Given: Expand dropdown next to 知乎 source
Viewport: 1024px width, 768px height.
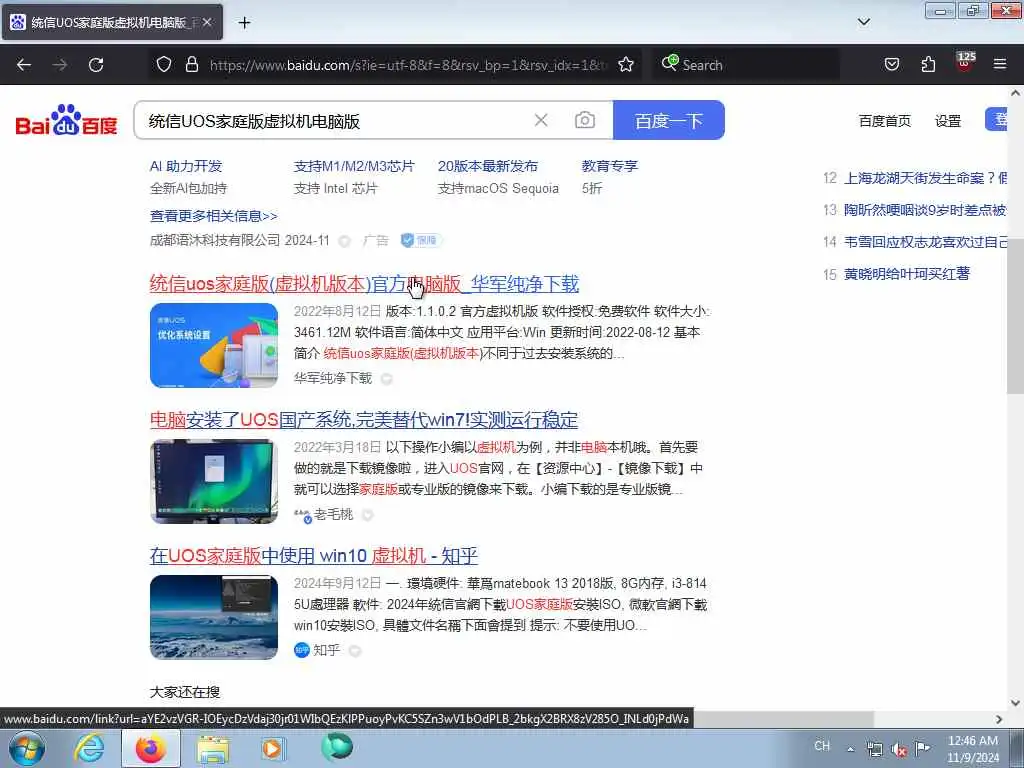Looking at the screenshot, I should 355,651.
